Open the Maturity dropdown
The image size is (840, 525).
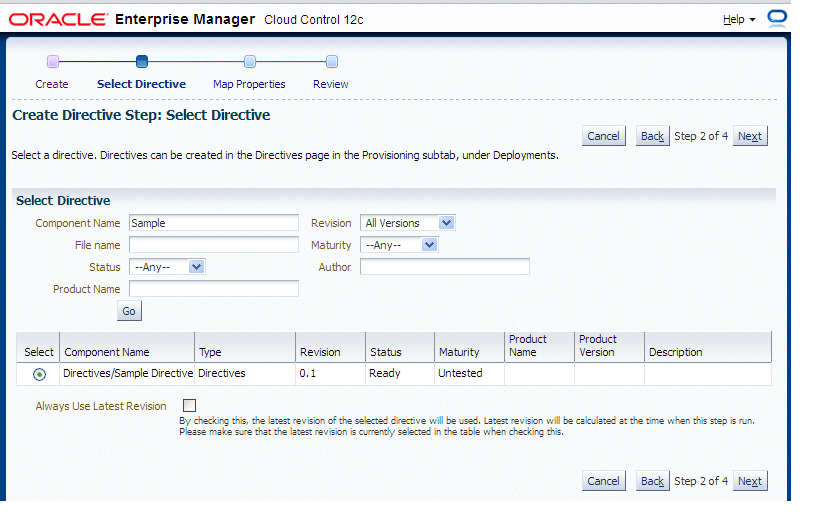(399, 245)
